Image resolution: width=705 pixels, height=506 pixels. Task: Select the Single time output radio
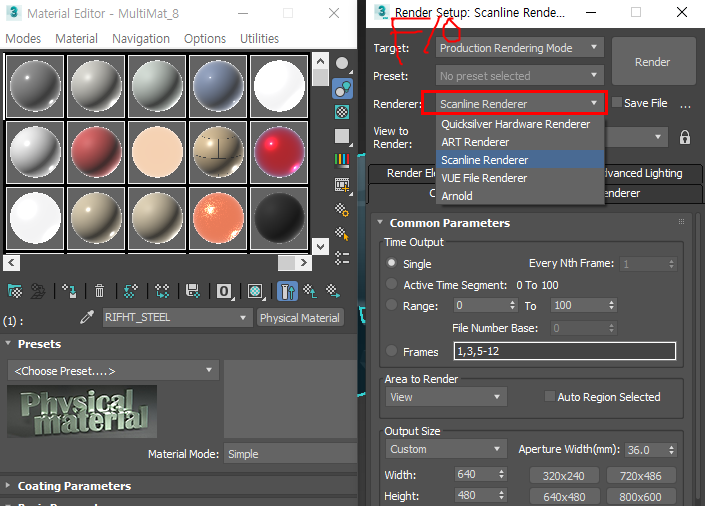[392, 263]
